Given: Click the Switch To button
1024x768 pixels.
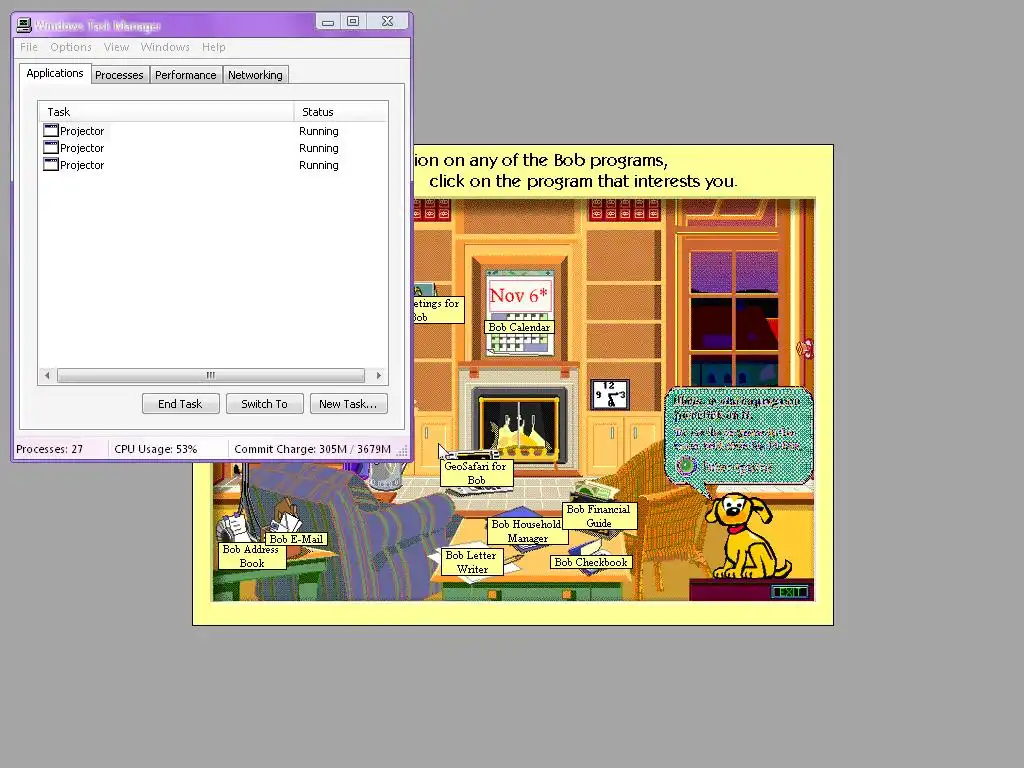Looking at the screenshot, I should click(264, 404).
